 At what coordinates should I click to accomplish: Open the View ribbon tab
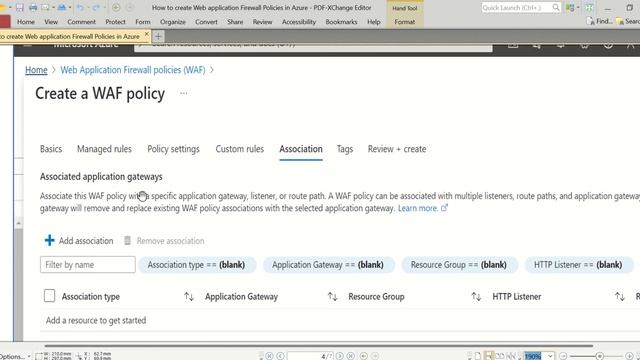click(x=51, y=22)
